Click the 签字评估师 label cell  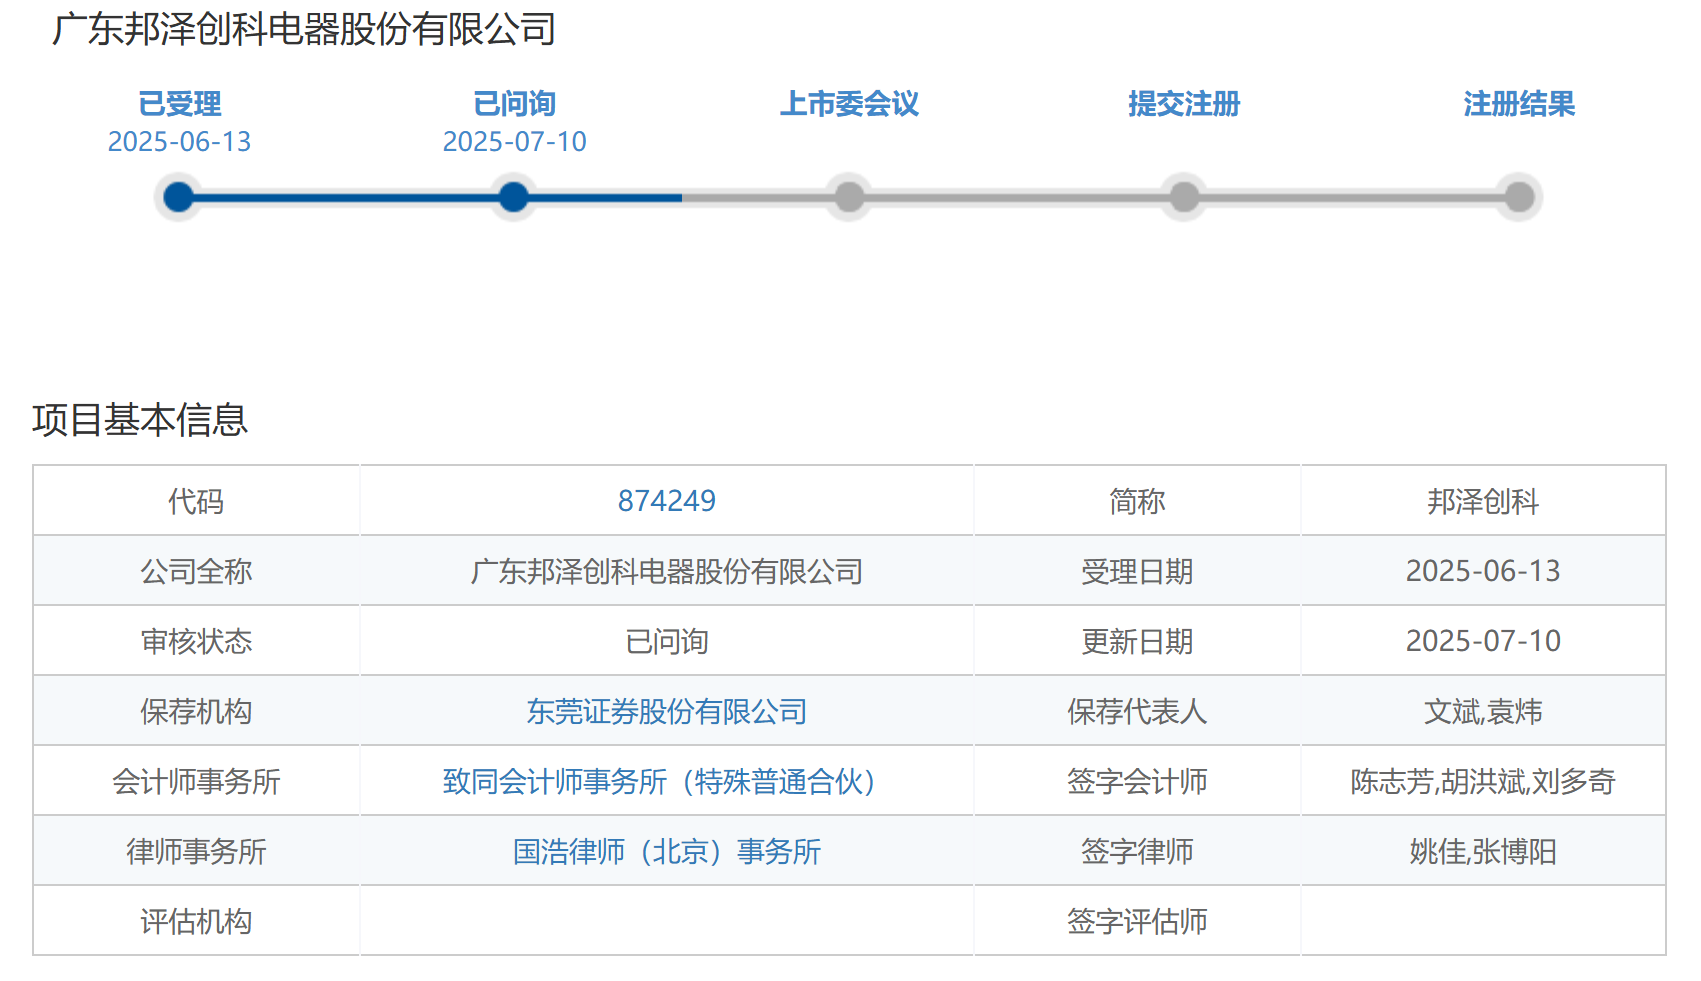[1137, 921]
